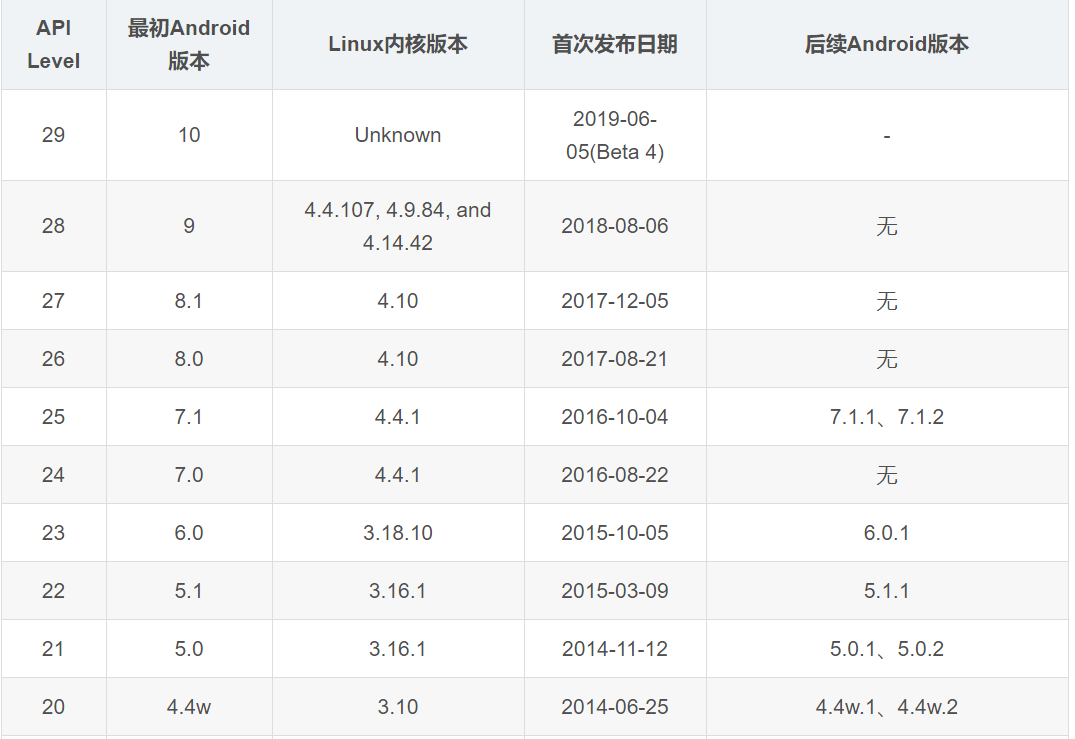Click the Linux内核版本 column header

[398, 45]
